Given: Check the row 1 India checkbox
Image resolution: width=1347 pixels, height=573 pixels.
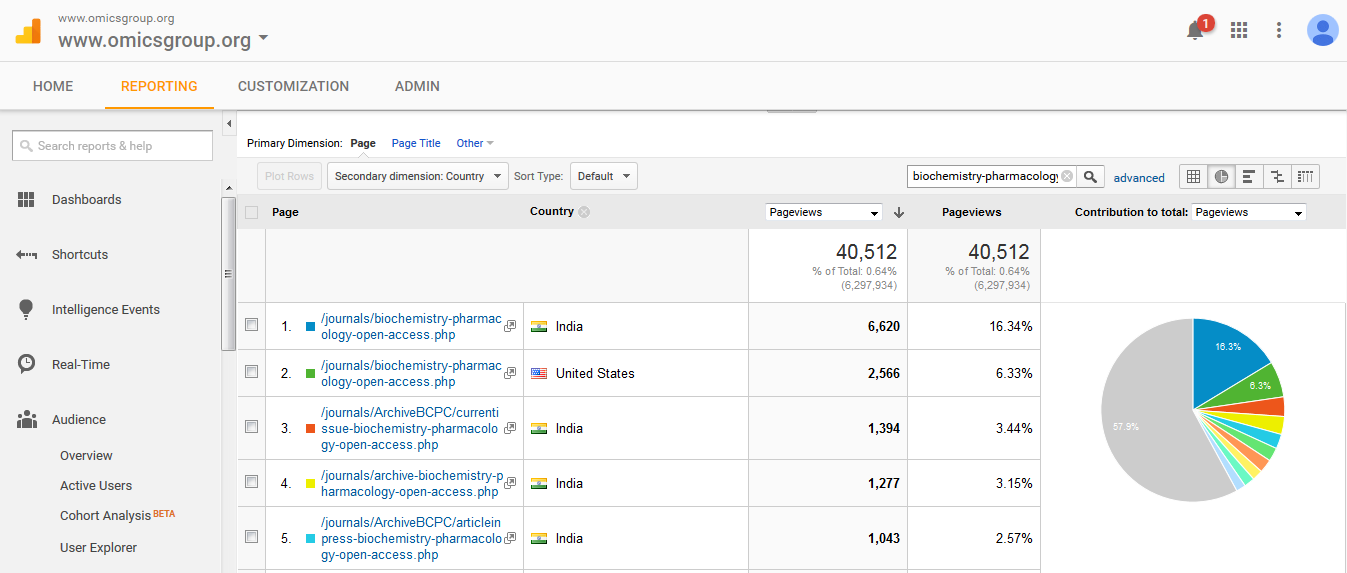Looking at the screenshot, I should tap(251, 325).
